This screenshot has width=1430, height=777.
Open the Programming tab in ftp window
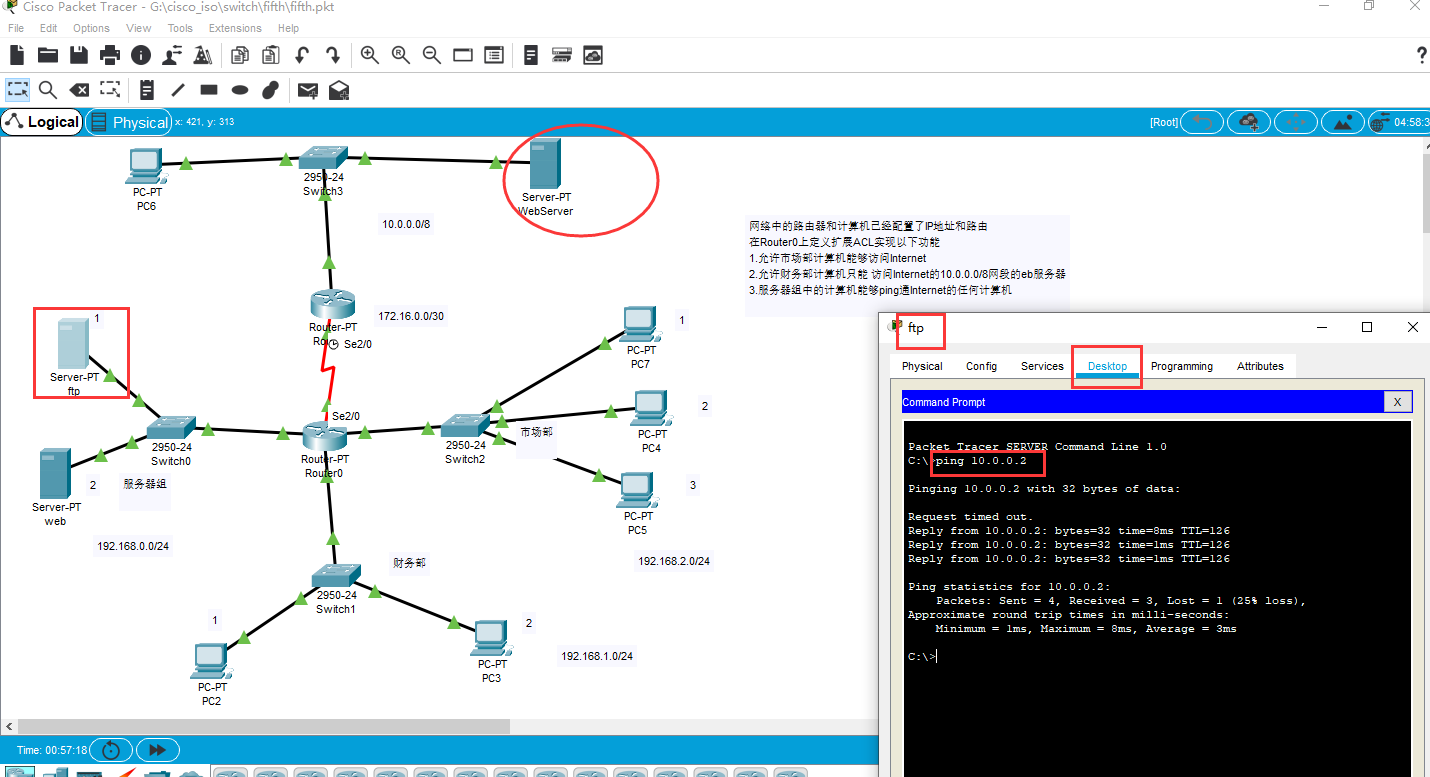[1182, 366]
